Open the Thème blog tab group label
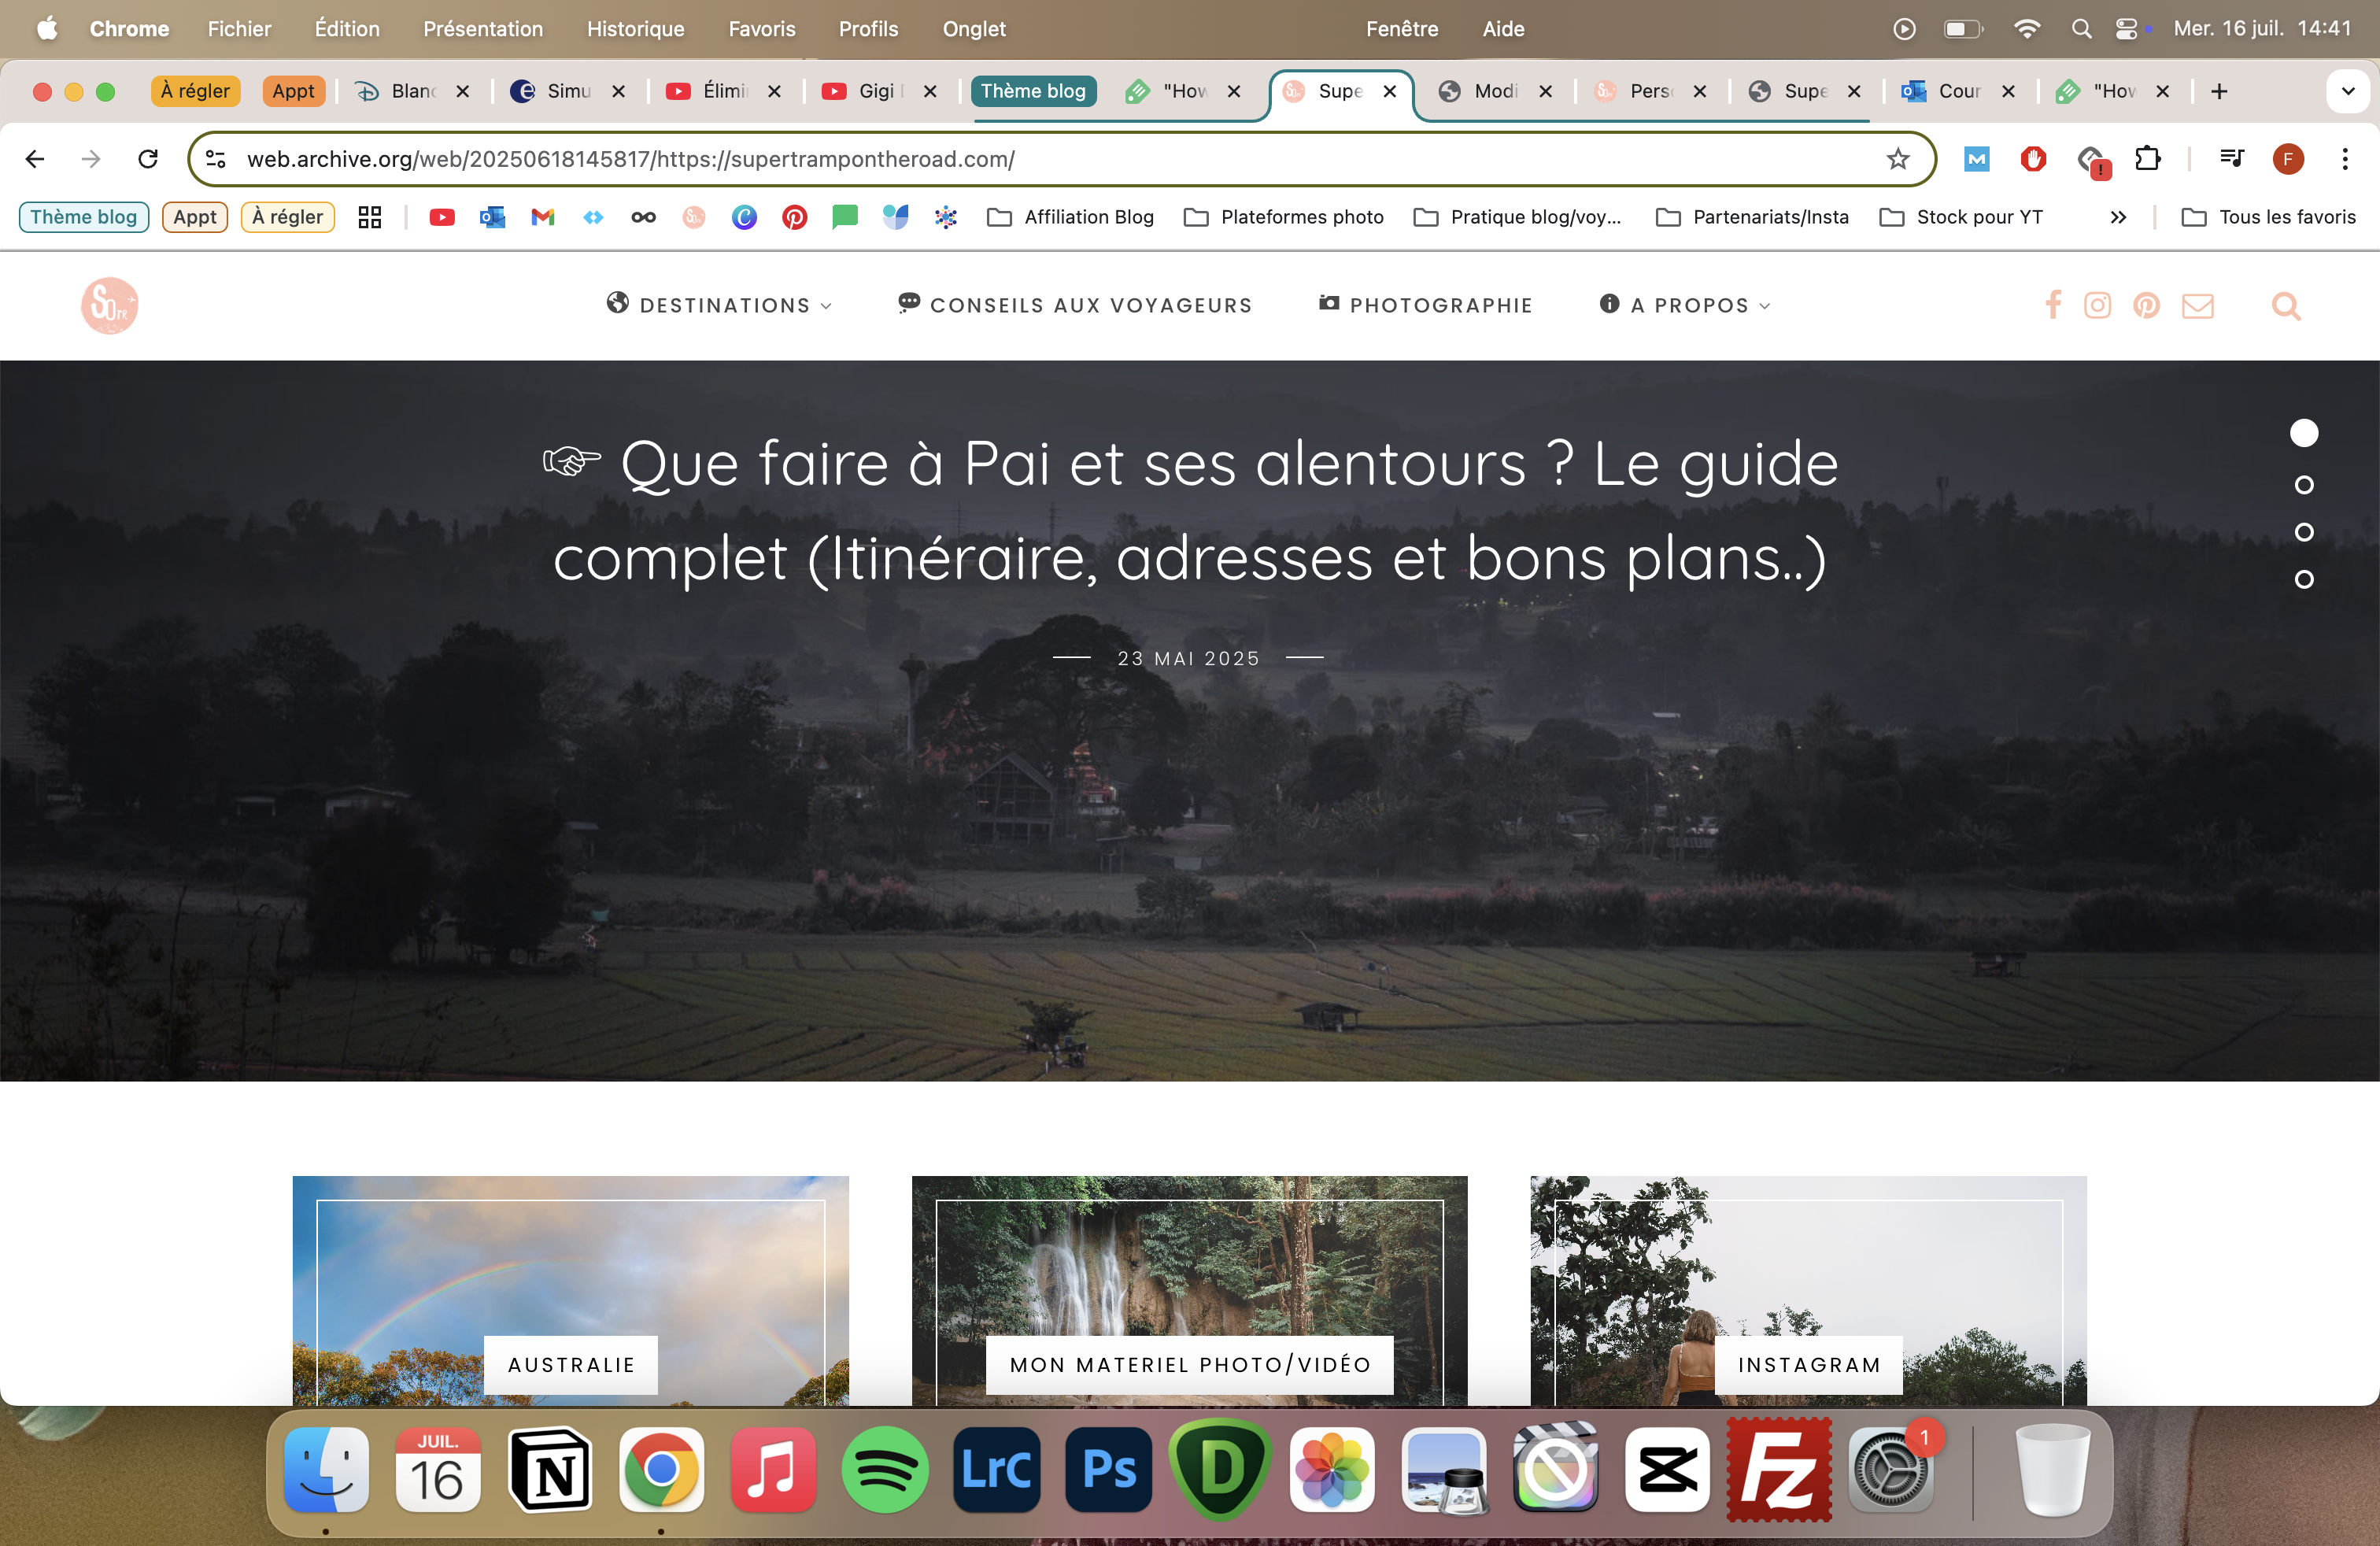The height and width of the screenshot is (1546, 2380). tap(1033, 91)
